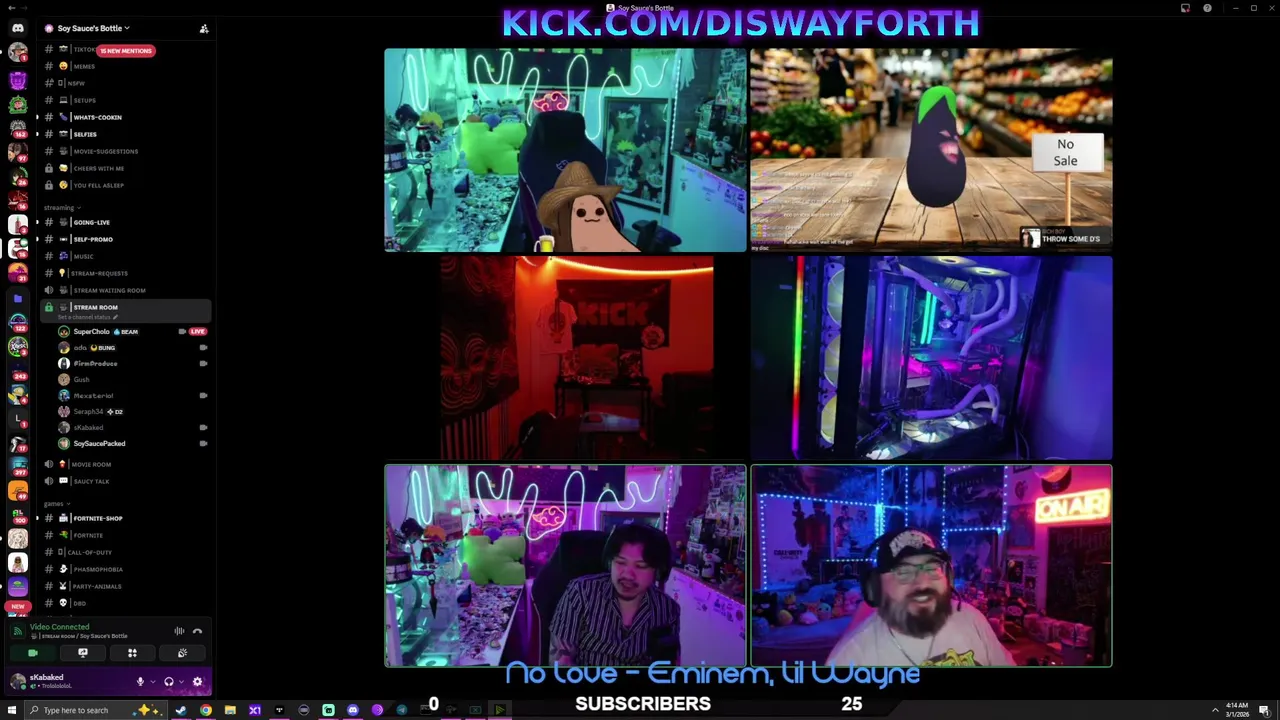Open the sKabaked user profile panel
This screenshot has width=1280, height=720.
pyautogui.click(x=66, y=682)
